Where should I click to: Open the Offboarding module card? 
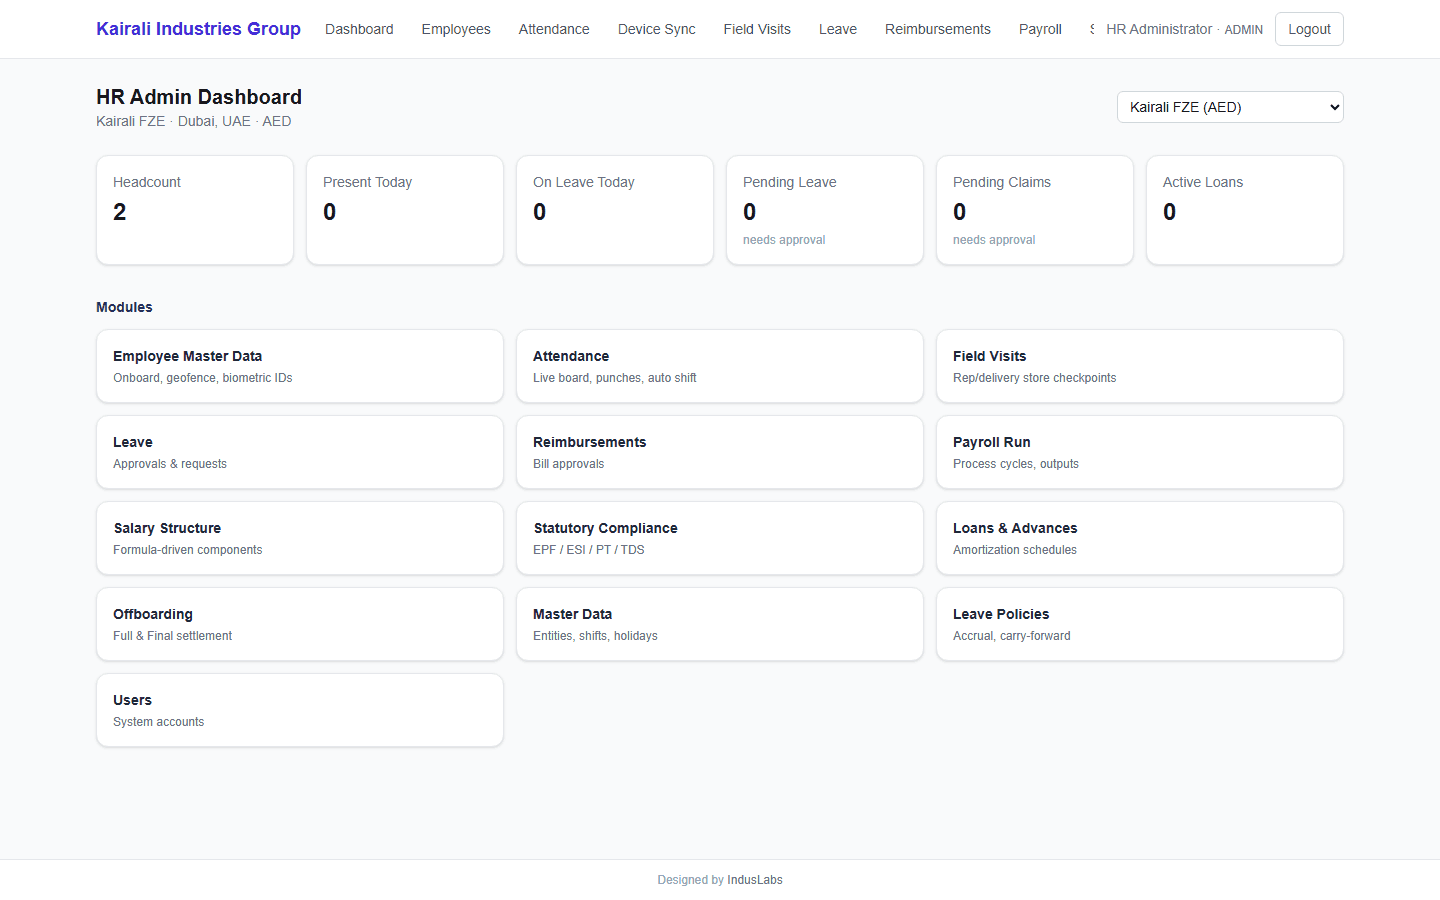click(300, 624)
